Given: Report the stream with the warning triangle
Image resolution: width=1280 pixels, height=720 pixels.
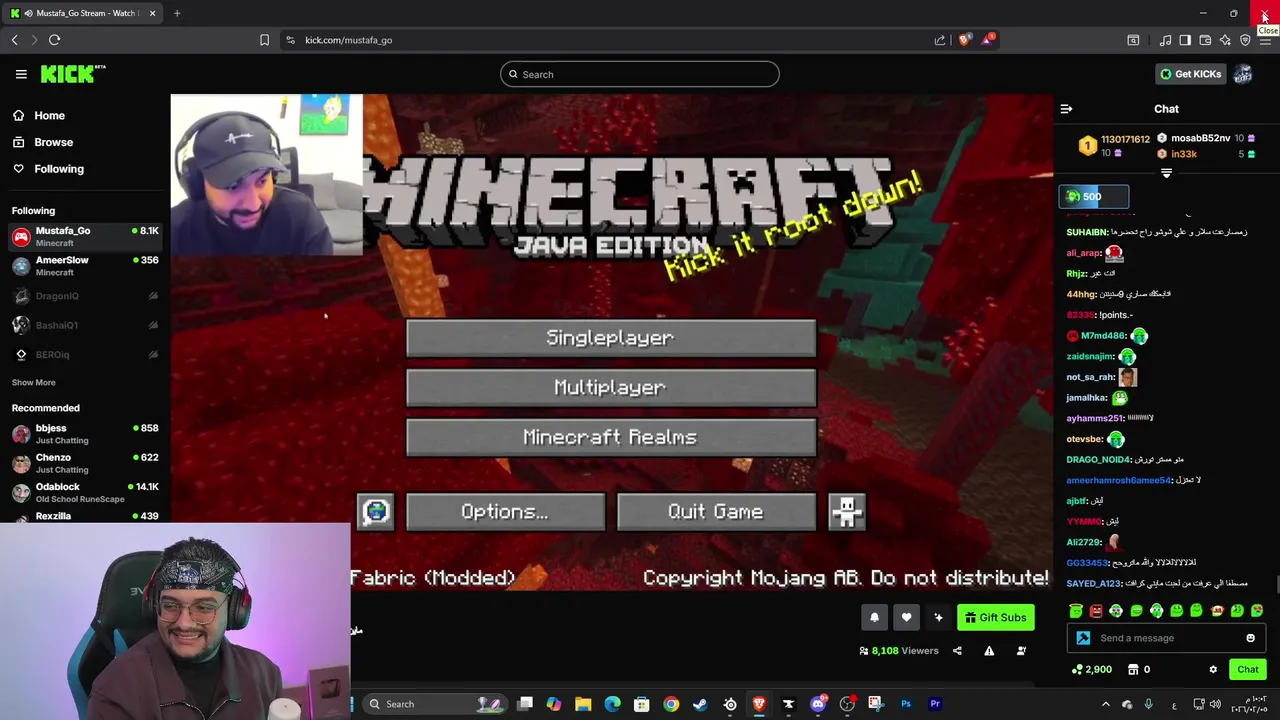Looking at the screenshot, I should click(x=989, y=651).
